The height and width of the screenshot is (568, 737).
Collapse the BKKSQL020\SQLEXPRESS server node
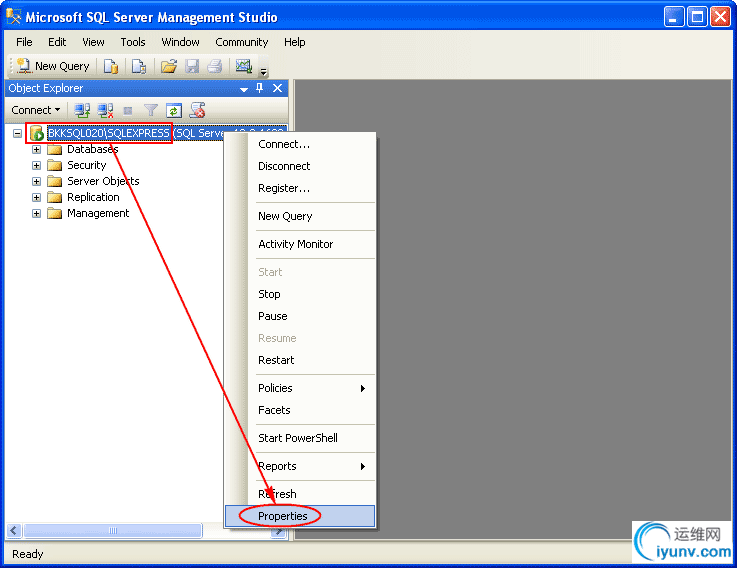click(x=17, y=134)
